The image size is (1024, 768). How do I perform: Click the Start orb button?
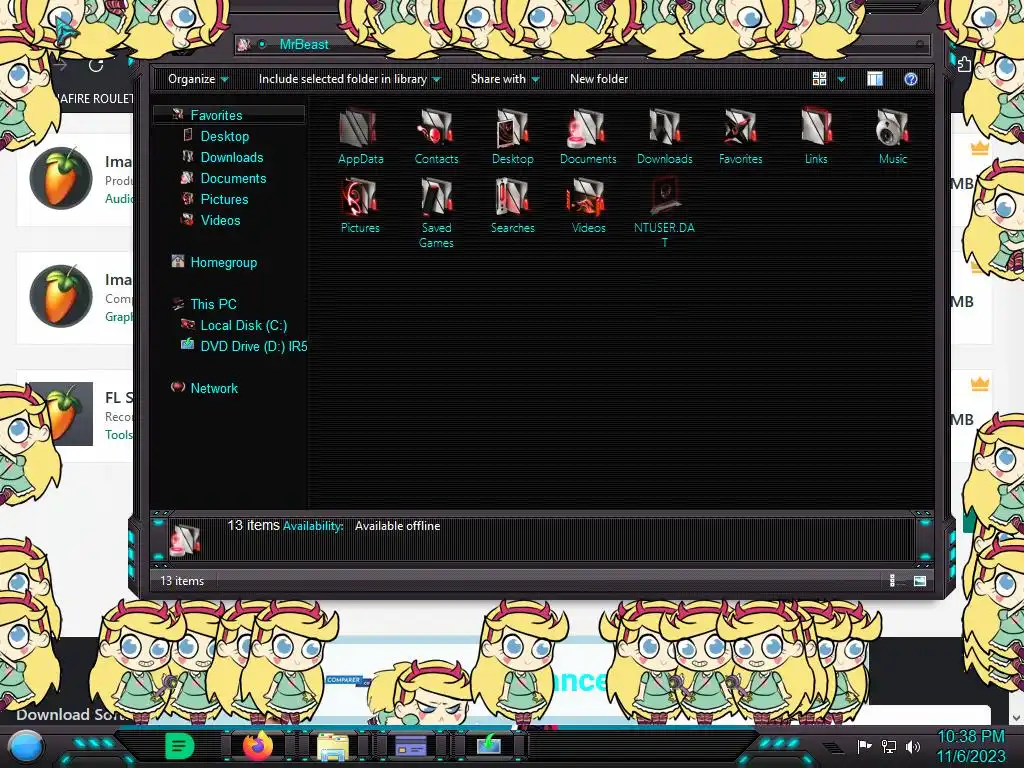27,746
